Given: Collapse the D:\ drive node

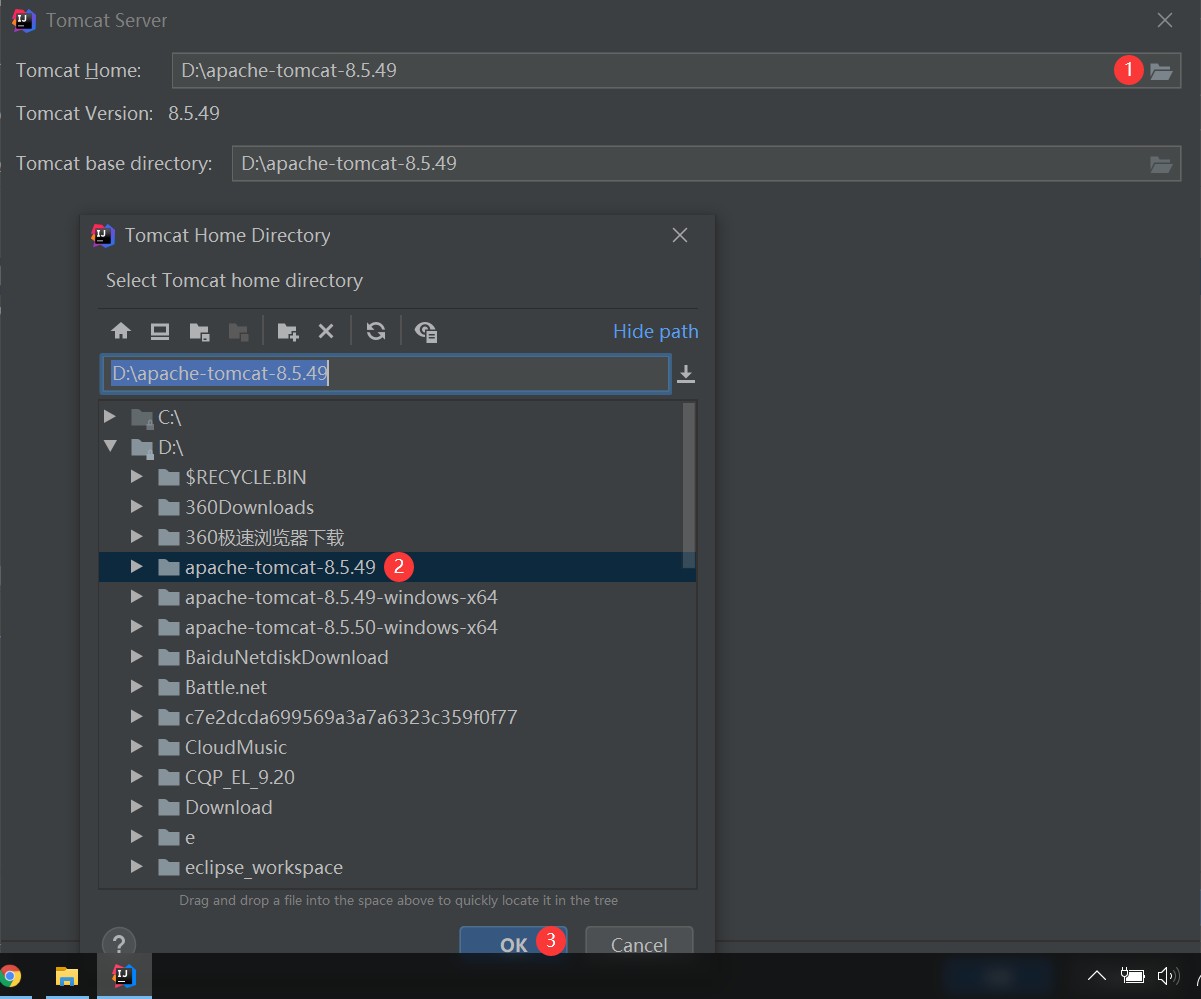Looking at the screenshot, I should click(111, 447).
